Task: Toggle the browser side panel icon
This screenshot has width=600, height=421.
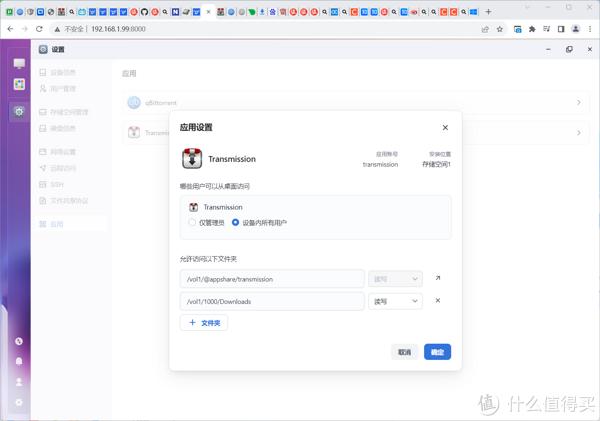Action: point(561,29)
